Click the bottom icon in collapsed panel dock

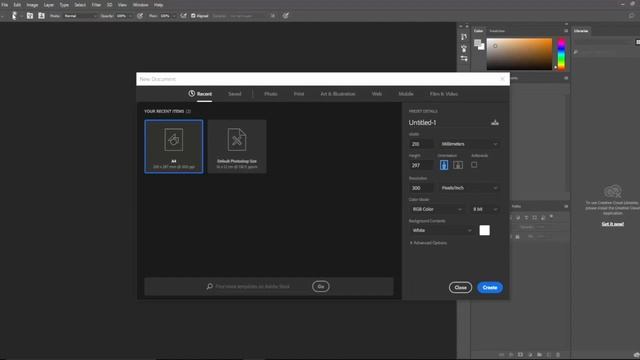pos(464,59)
